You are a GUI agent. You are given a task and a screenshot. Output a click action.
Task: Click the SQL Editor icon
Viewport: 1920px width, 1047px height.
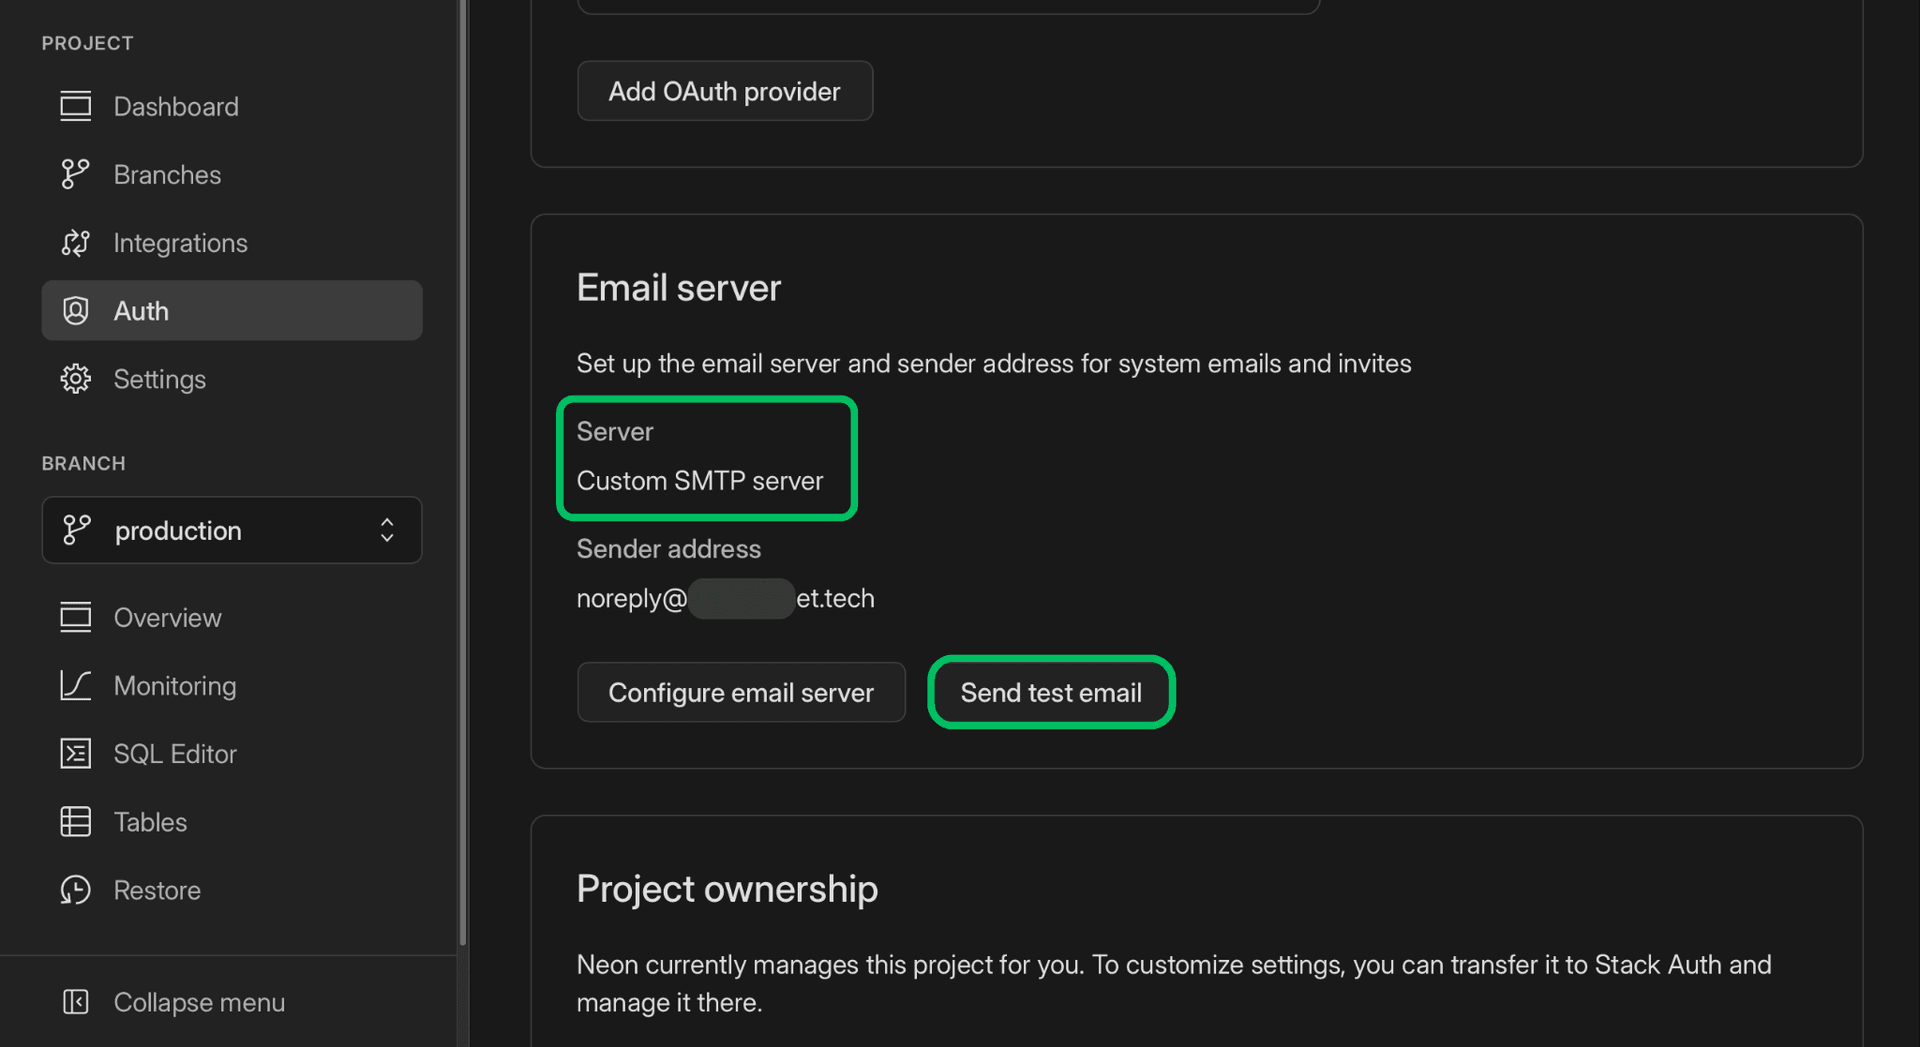pos(75,753)
